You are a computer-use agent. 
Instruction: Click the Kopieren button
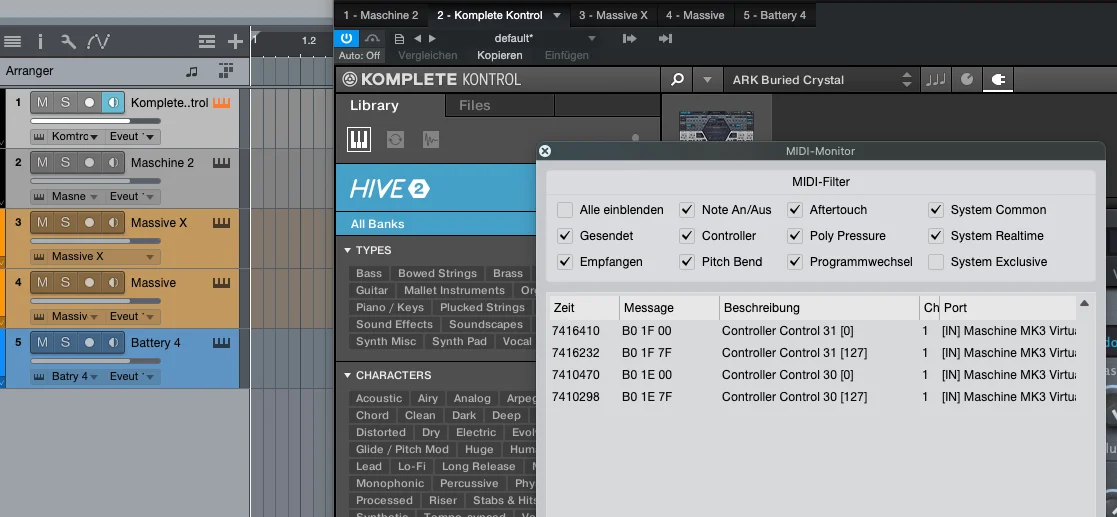click(499, 55)
